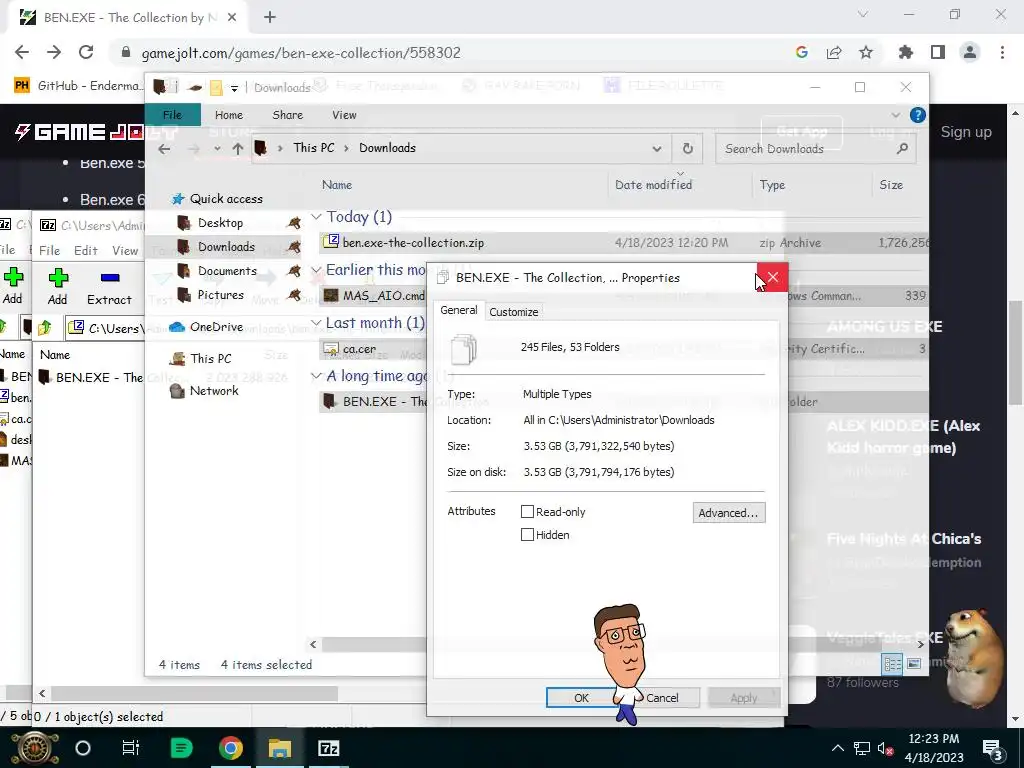This screenshot has height=768, width=1024.
Task: Click Cancel in the Properties dialog
Action: [x=662, y=697]
